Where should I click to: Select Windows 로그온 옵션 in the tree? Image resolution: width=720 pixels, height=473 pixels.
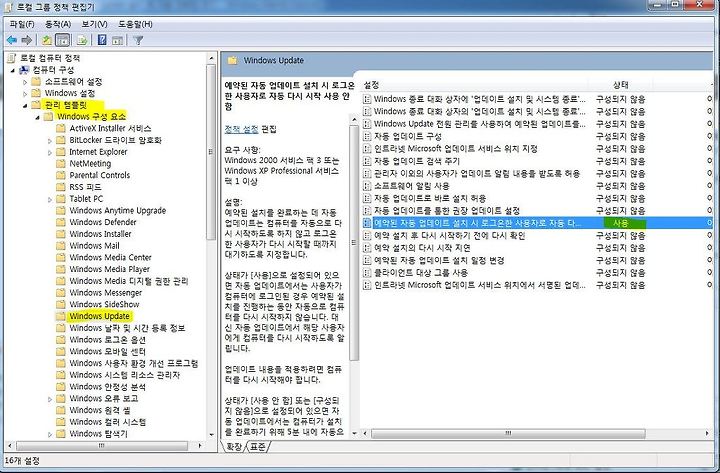point(107,339)
